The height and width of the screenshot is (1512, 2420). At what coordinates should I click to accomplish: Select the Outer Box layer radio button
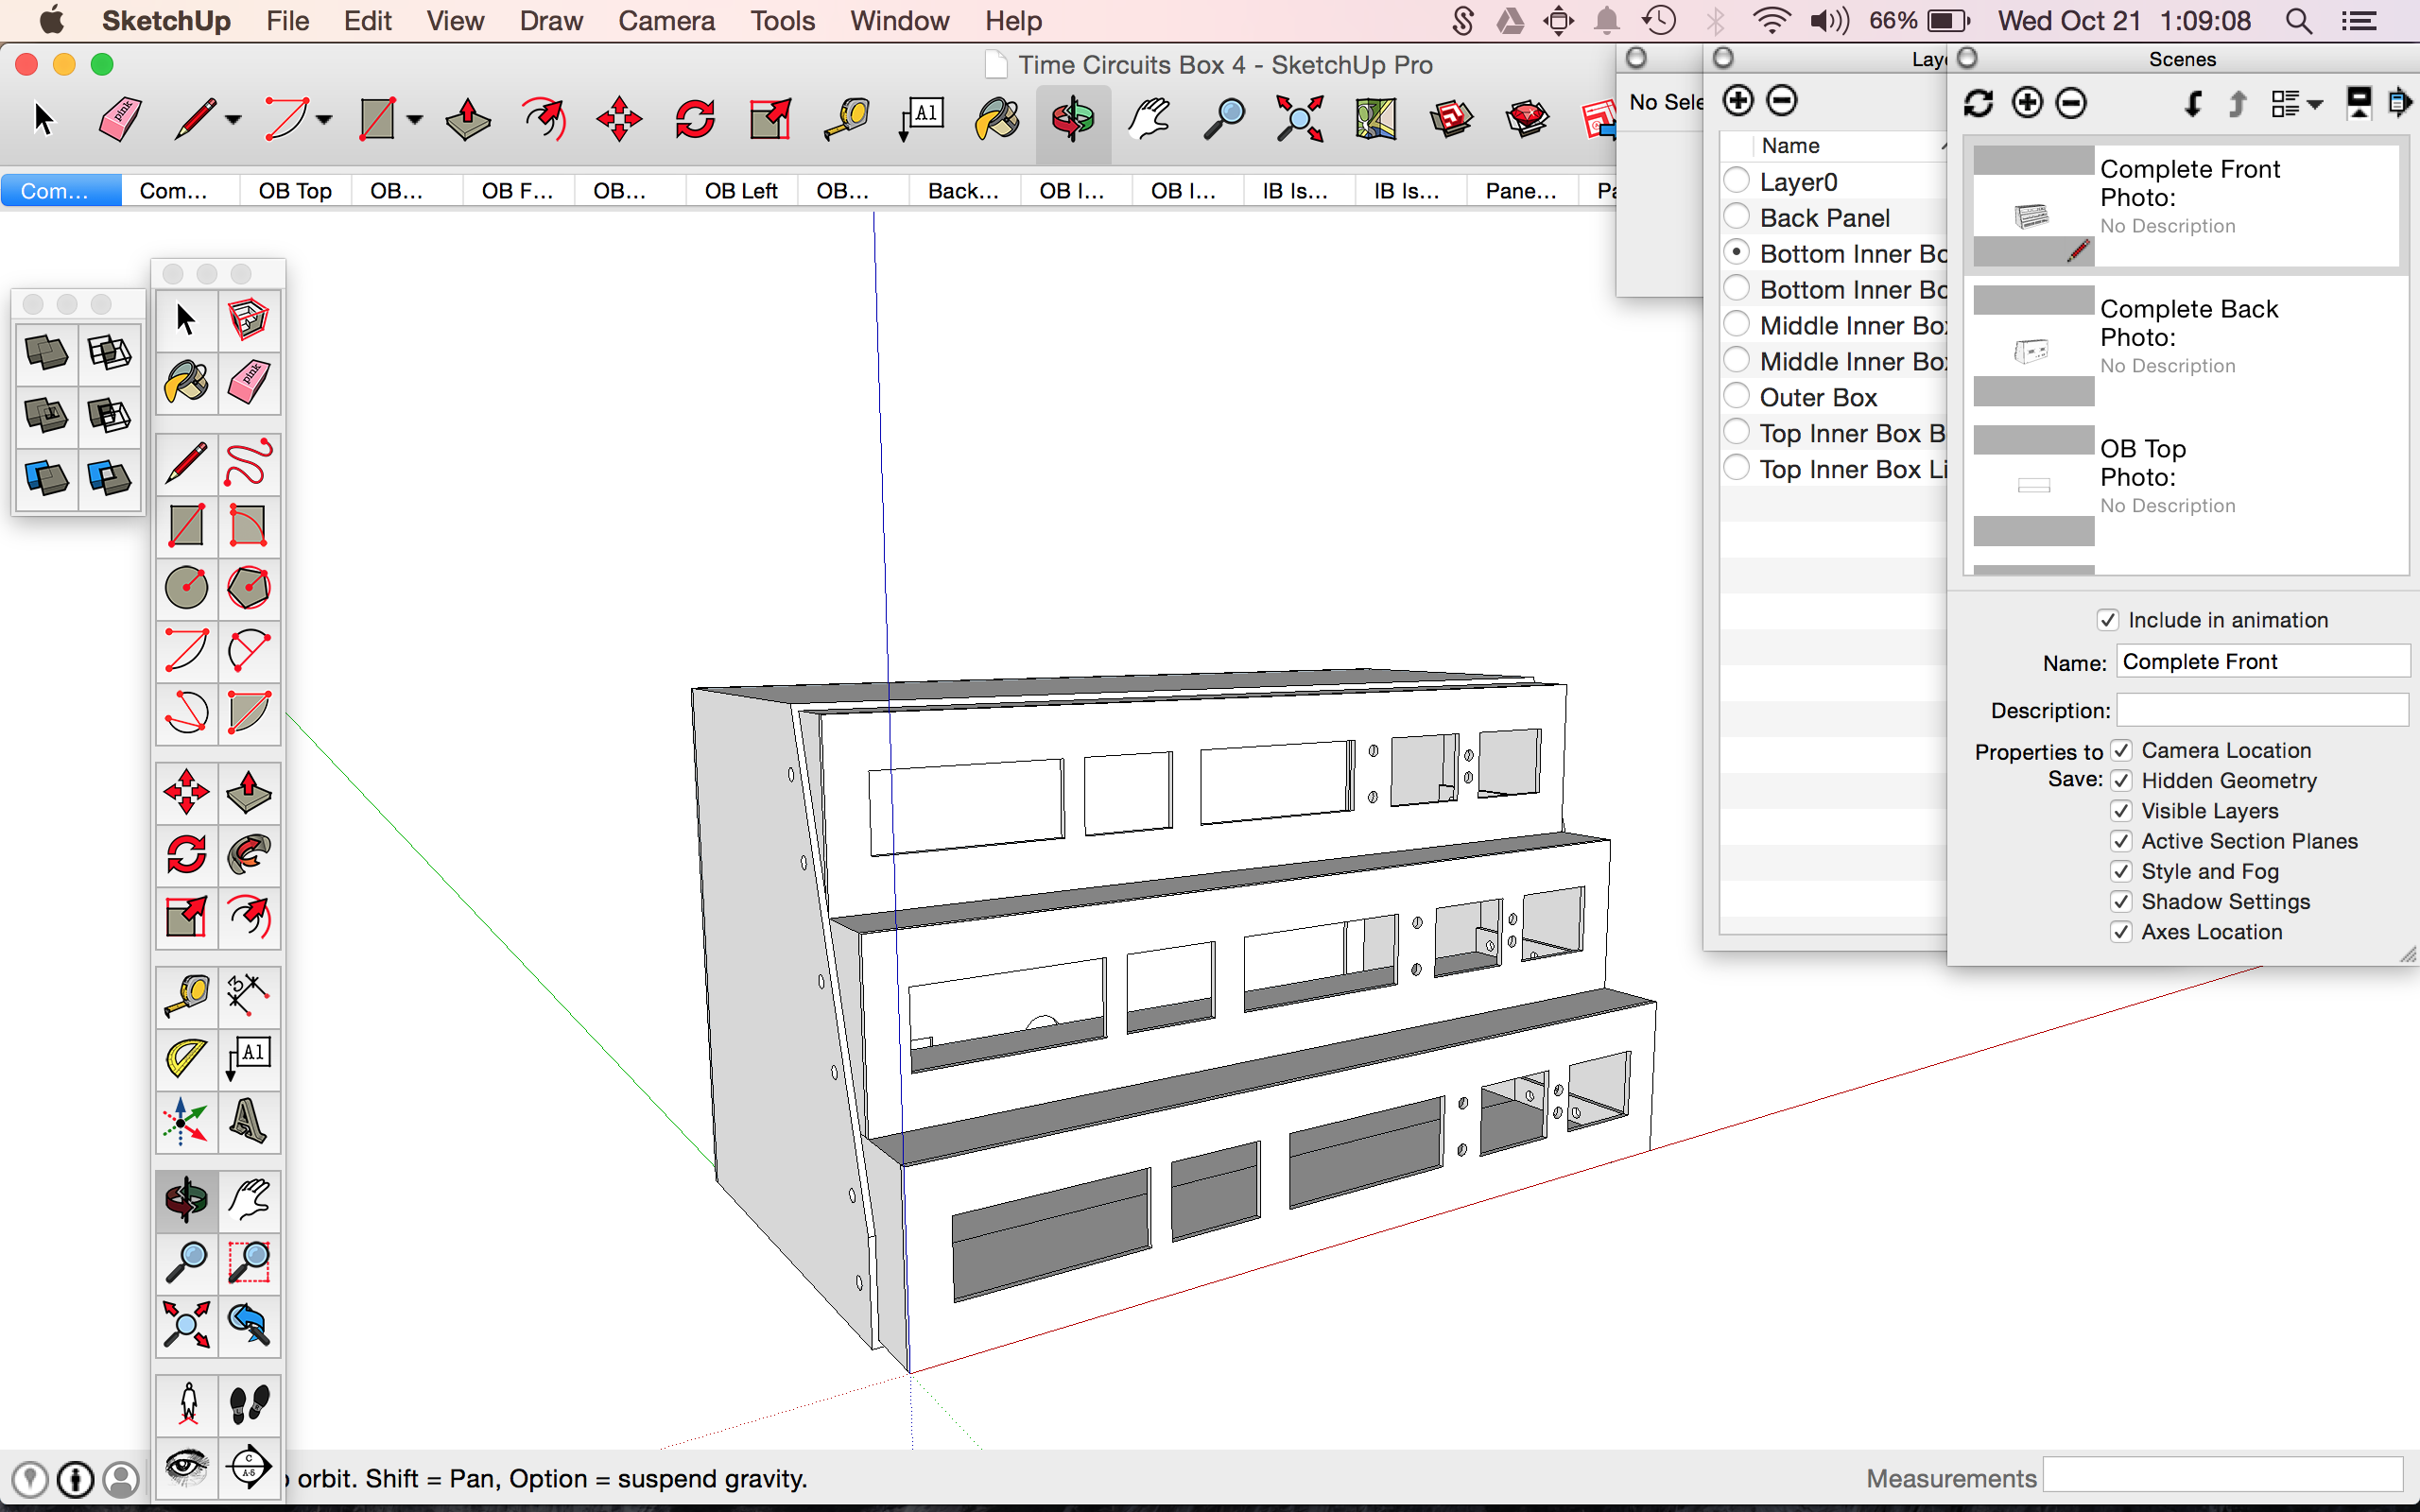tap(1736, 397)
